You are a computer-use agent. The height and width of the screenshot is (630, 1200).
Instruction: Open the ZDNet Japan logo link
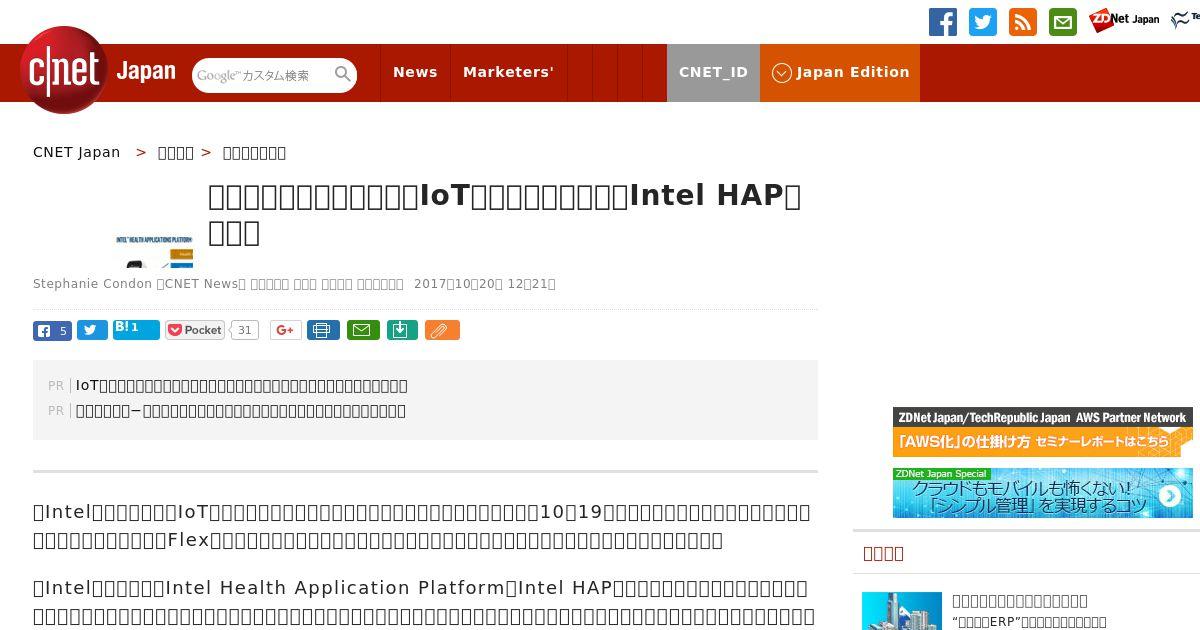[x=1124, y=19]
